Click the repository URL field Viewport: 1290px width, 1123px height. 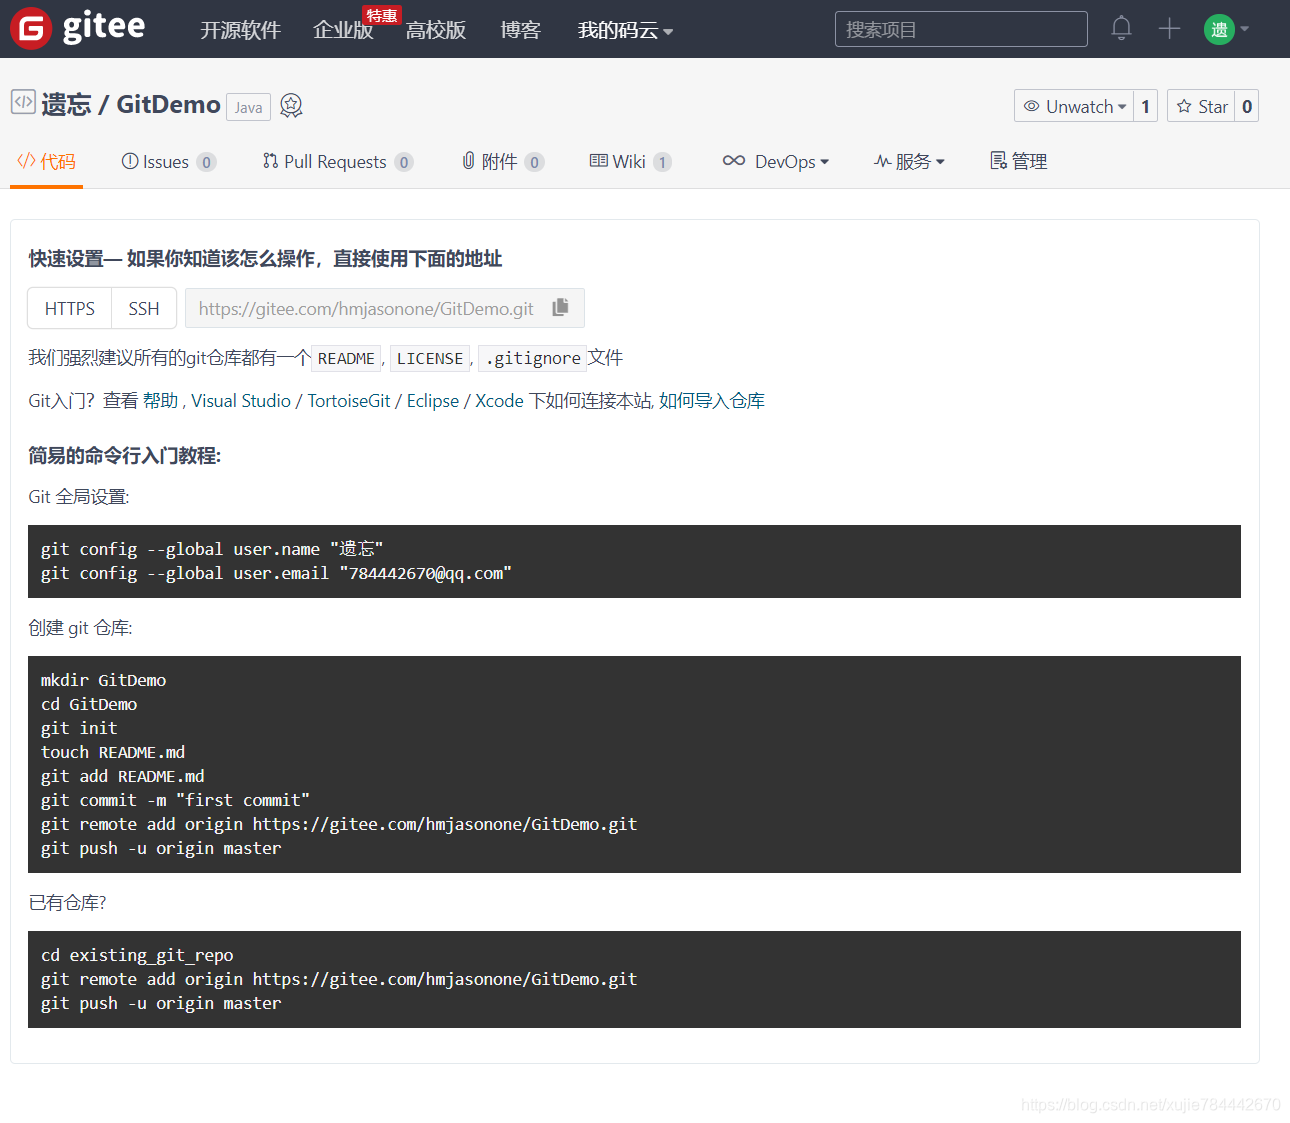point(385,308)
